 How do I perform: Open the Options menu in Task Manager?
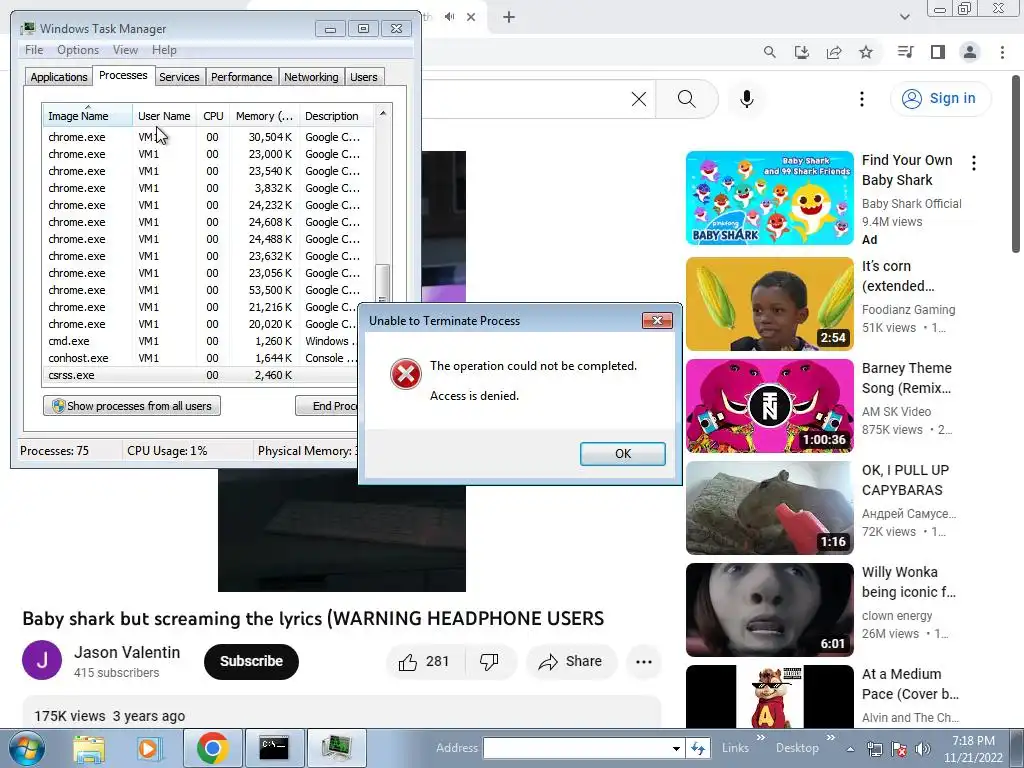[x=78, y=50]
